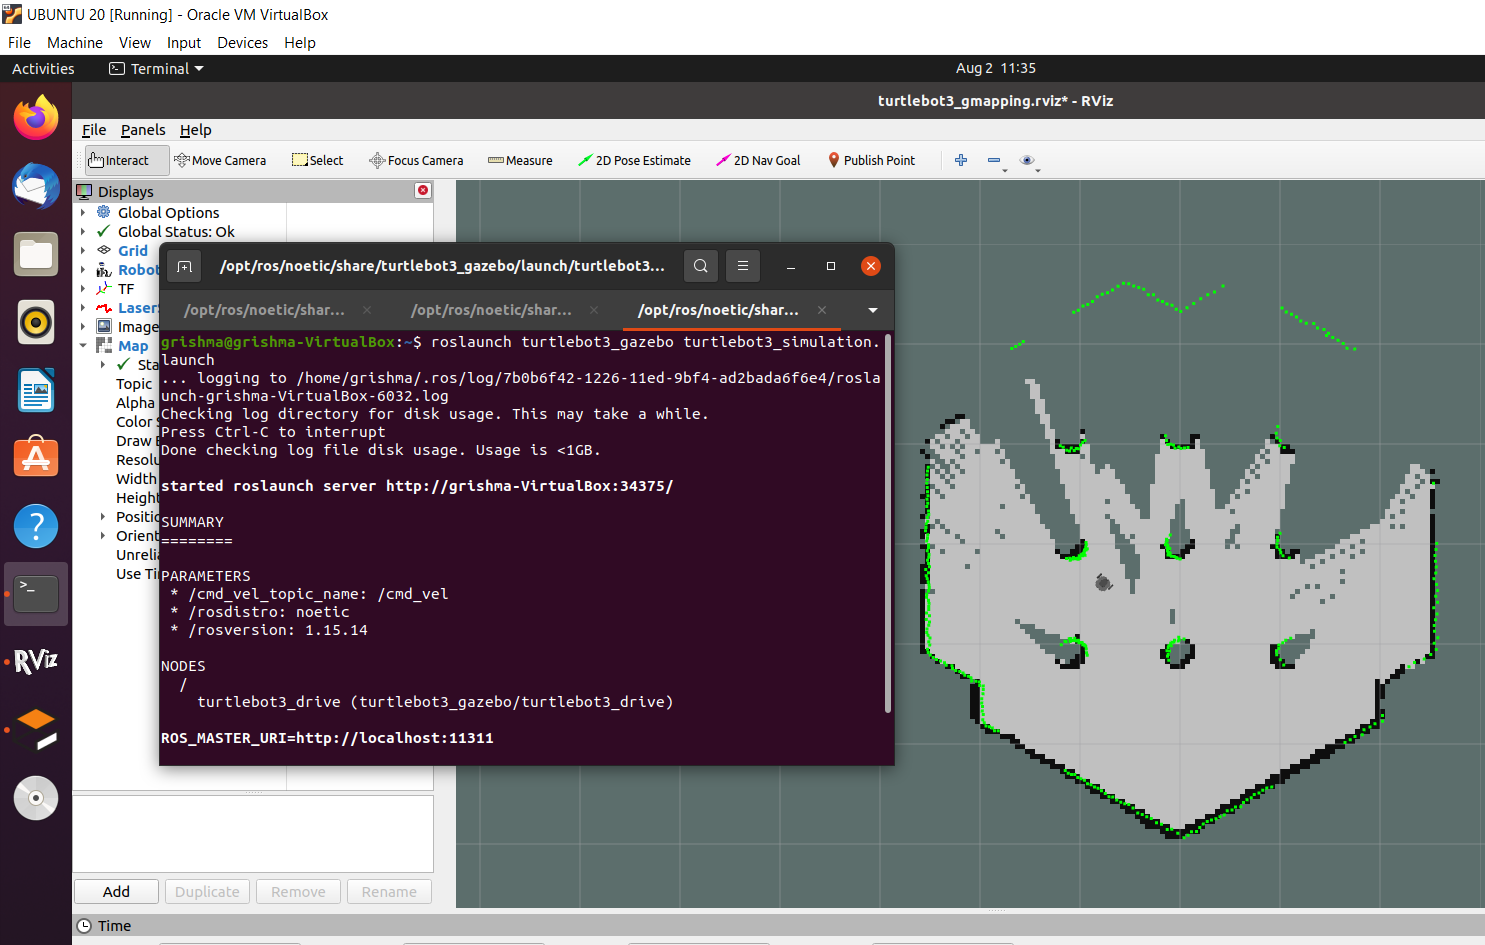
Task: Launch Firefox from the dock
Action: point(36,119)
